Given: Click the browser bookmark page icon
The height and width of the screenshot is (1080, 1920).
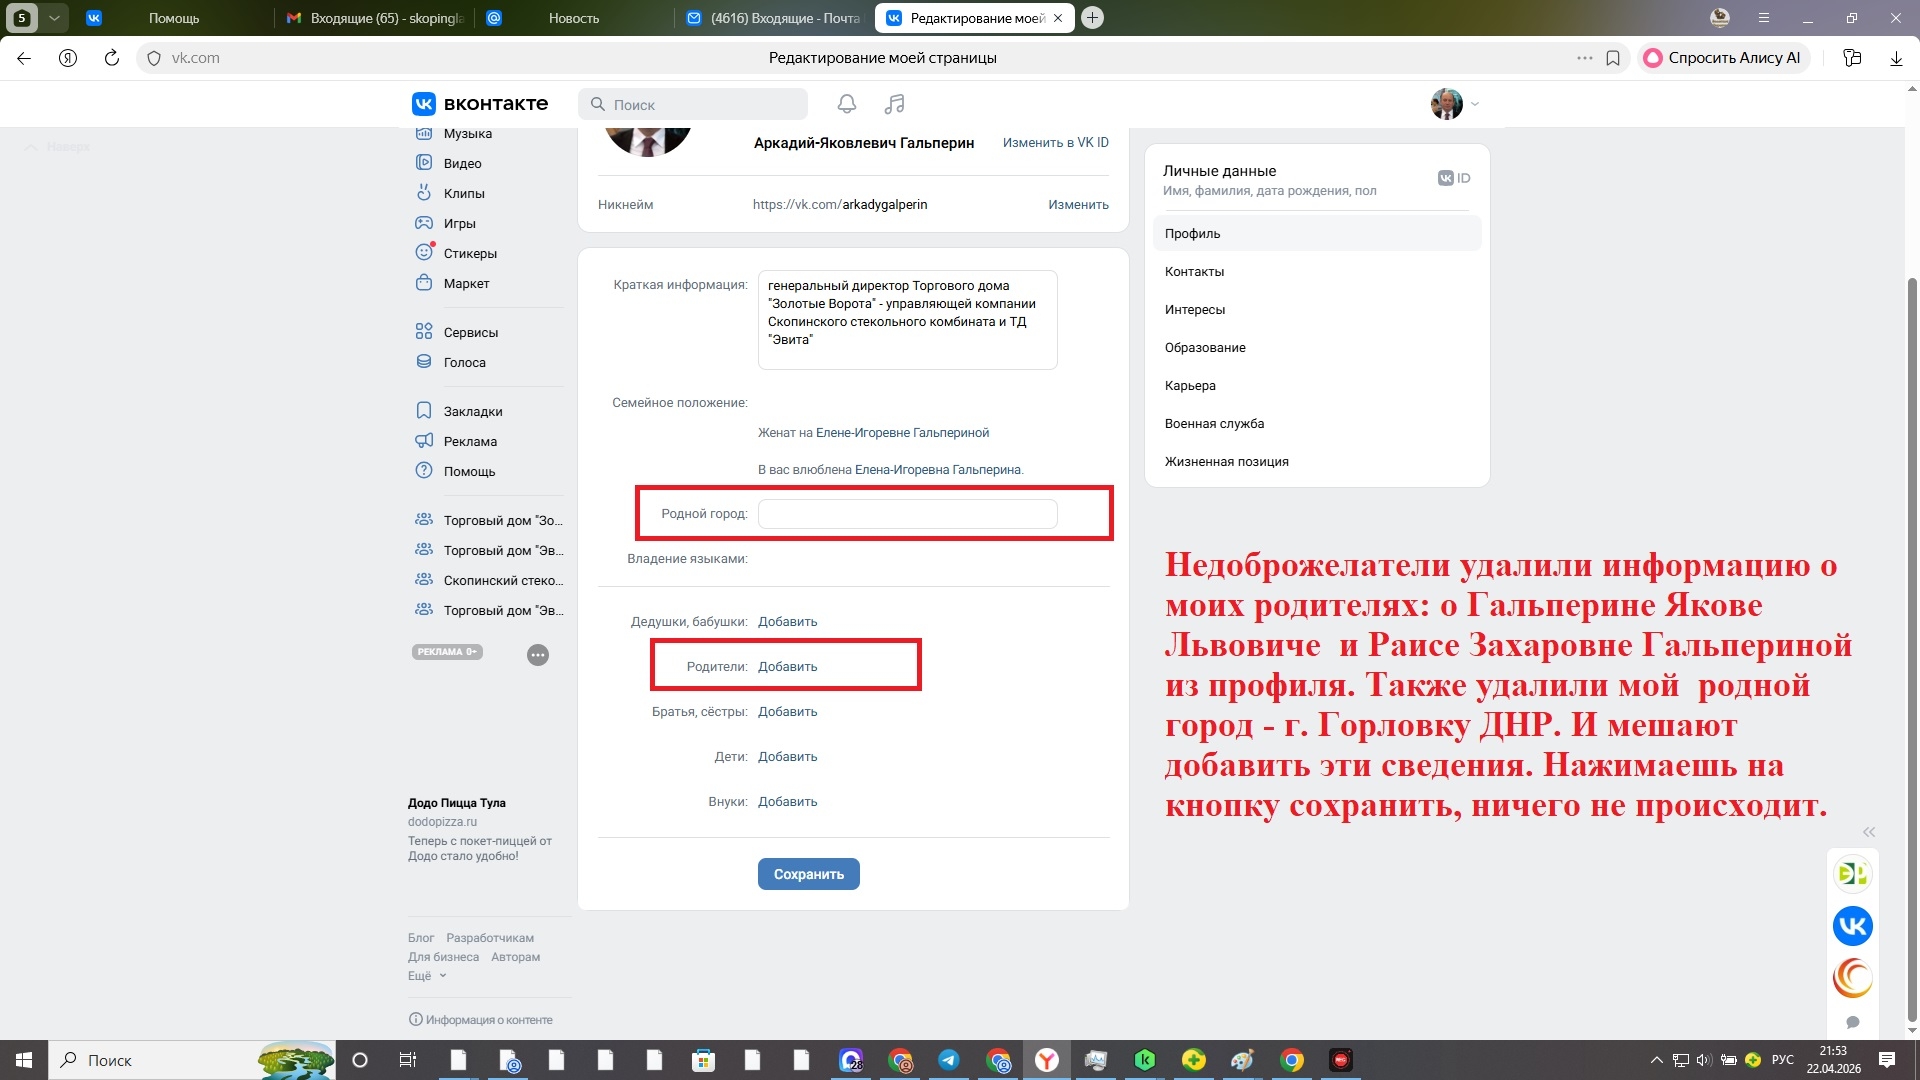Looking at the screenshot, I should click(x=1613, y=58).
